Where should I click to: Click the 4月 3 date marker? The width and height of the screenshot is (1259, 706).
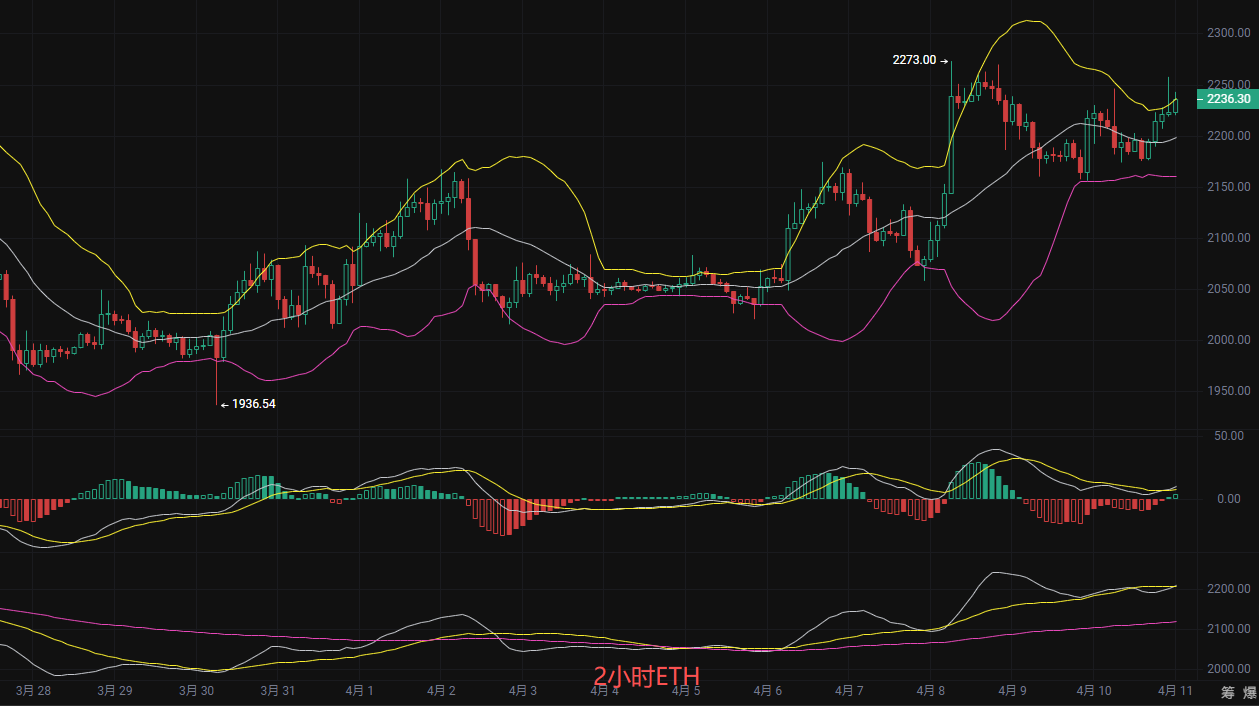(x=522, y=691)
